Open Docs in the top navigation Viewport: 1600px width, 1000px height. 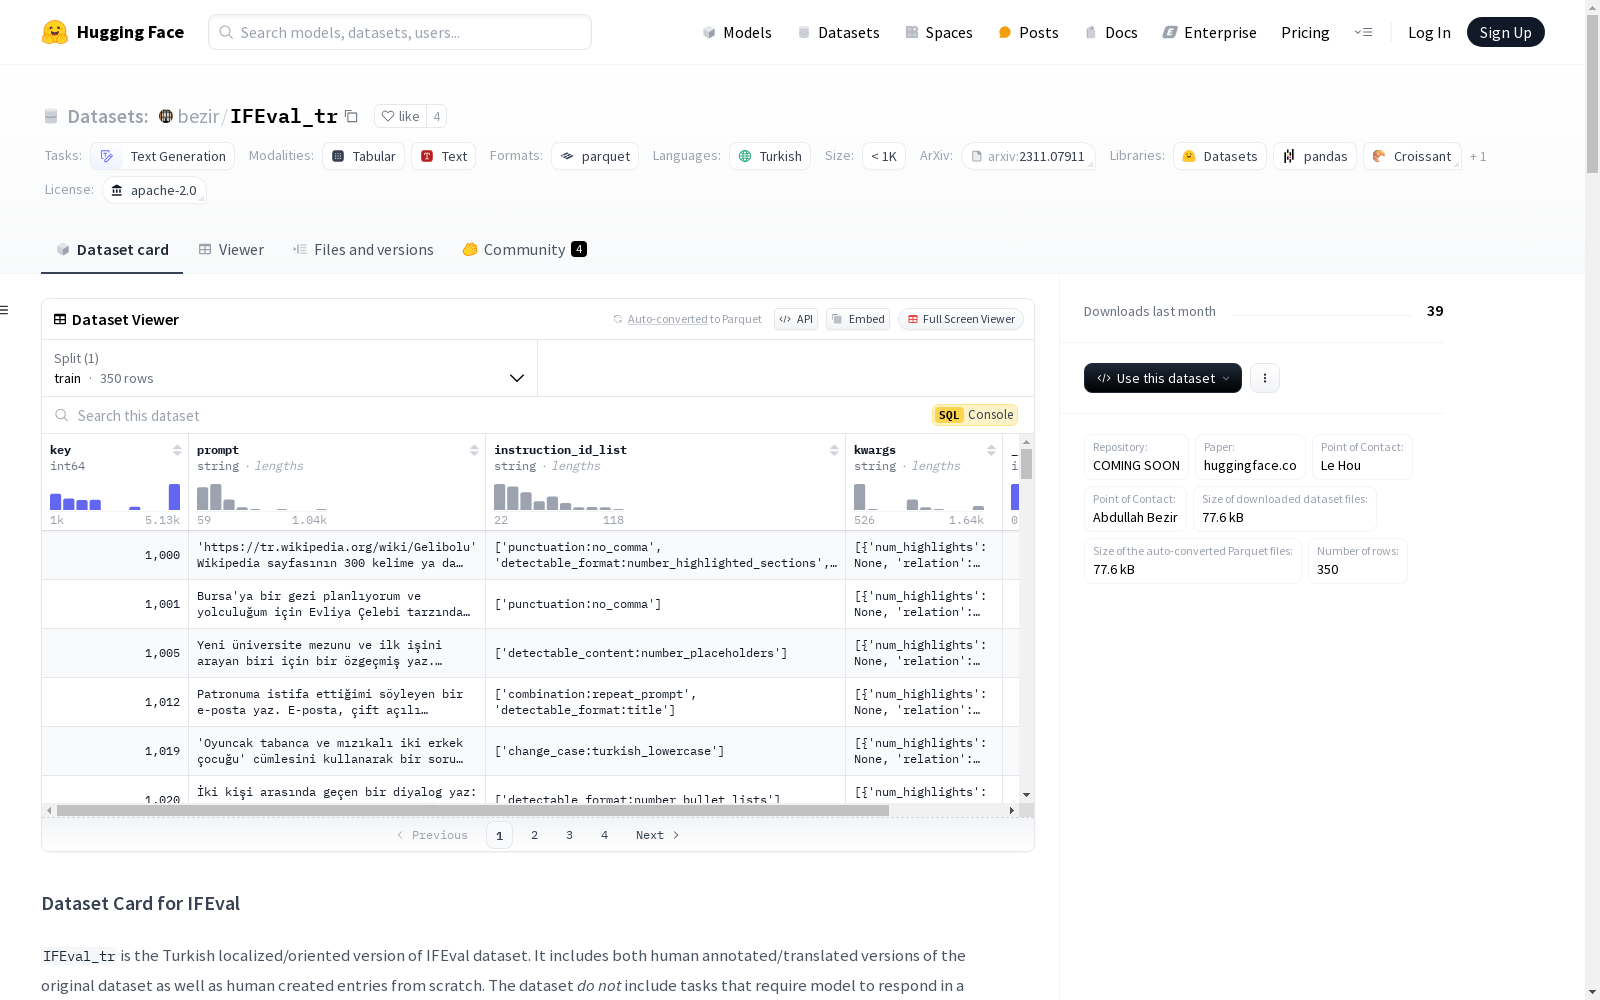1111,32
